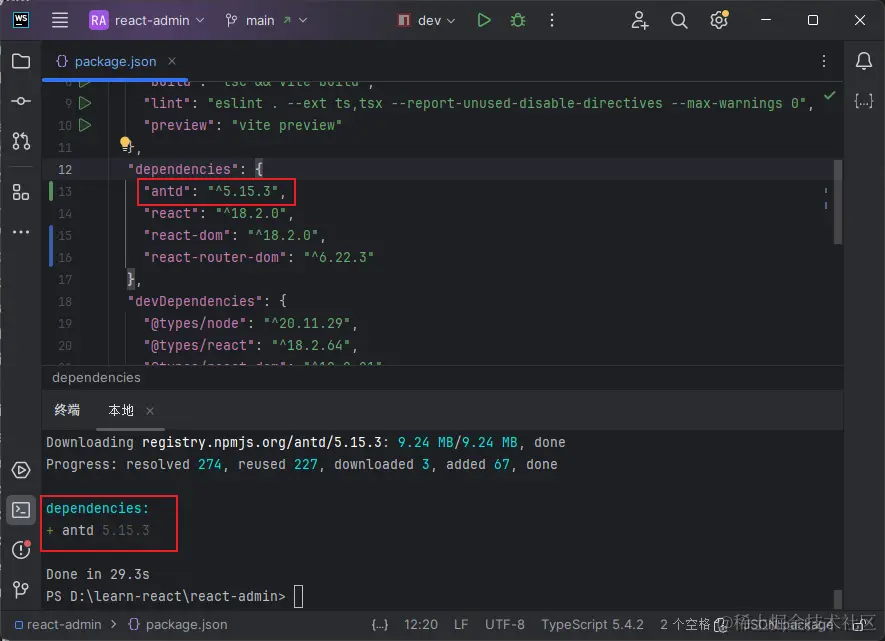Open the Commit tool window
Viewport: 885px width, 641px height.
click(x=21, y=101)
